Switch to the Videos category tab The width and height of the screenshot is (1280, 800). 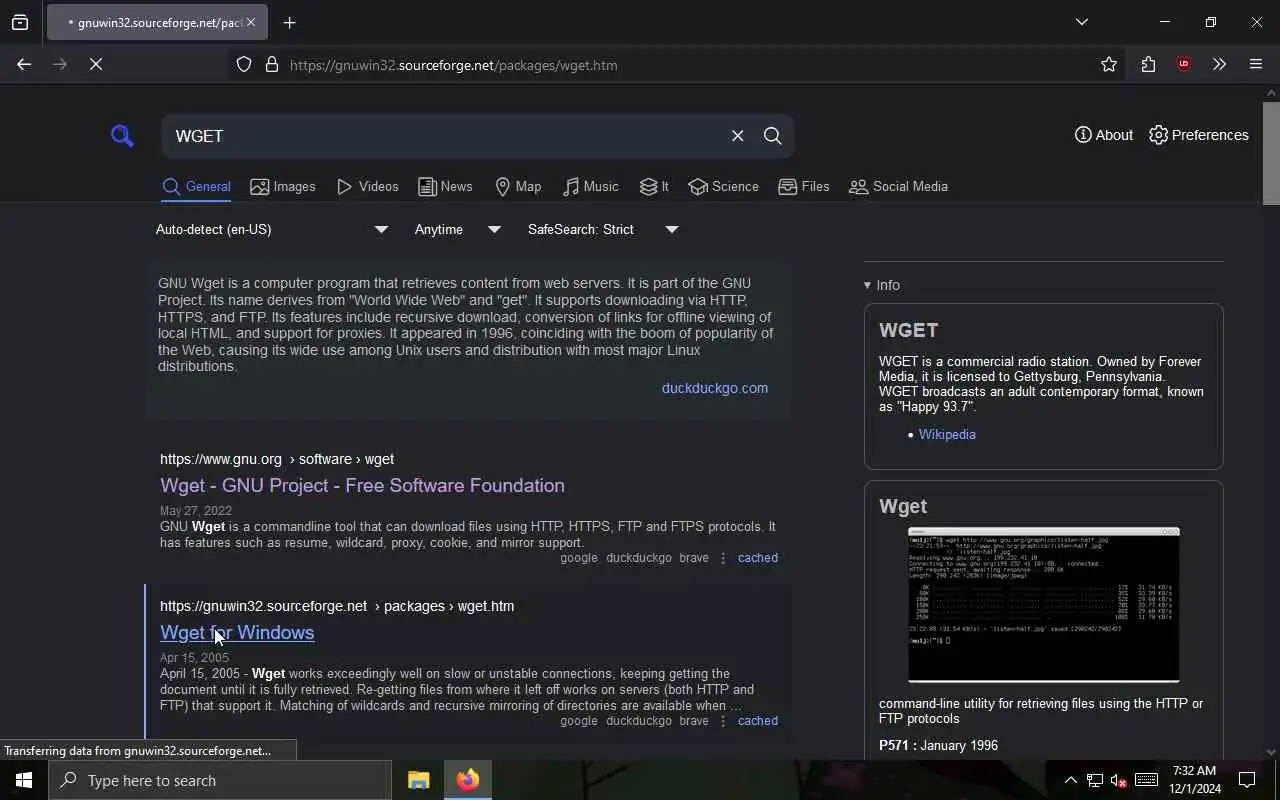[x=368, y=187]
